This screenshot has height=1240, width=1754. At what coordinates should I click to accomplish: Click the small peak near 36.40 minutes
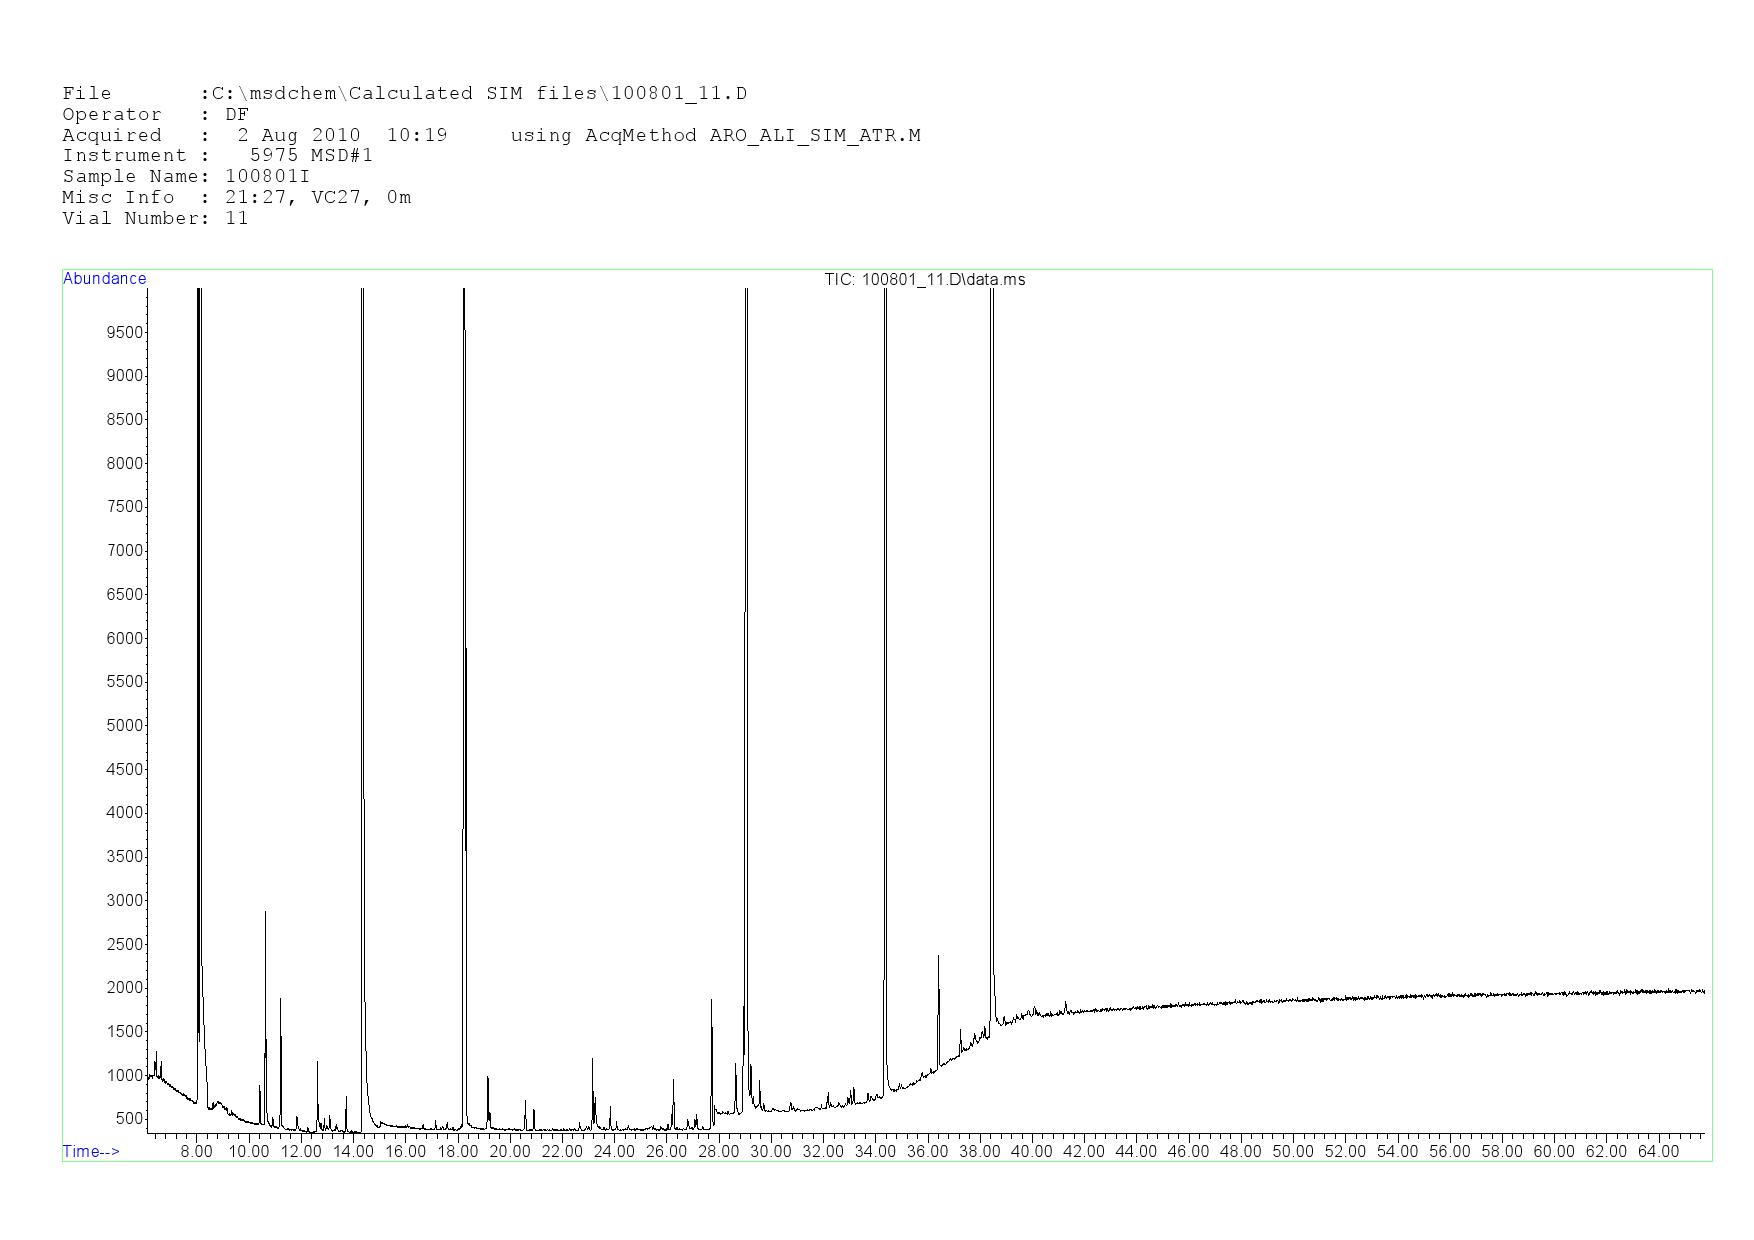938,1000
